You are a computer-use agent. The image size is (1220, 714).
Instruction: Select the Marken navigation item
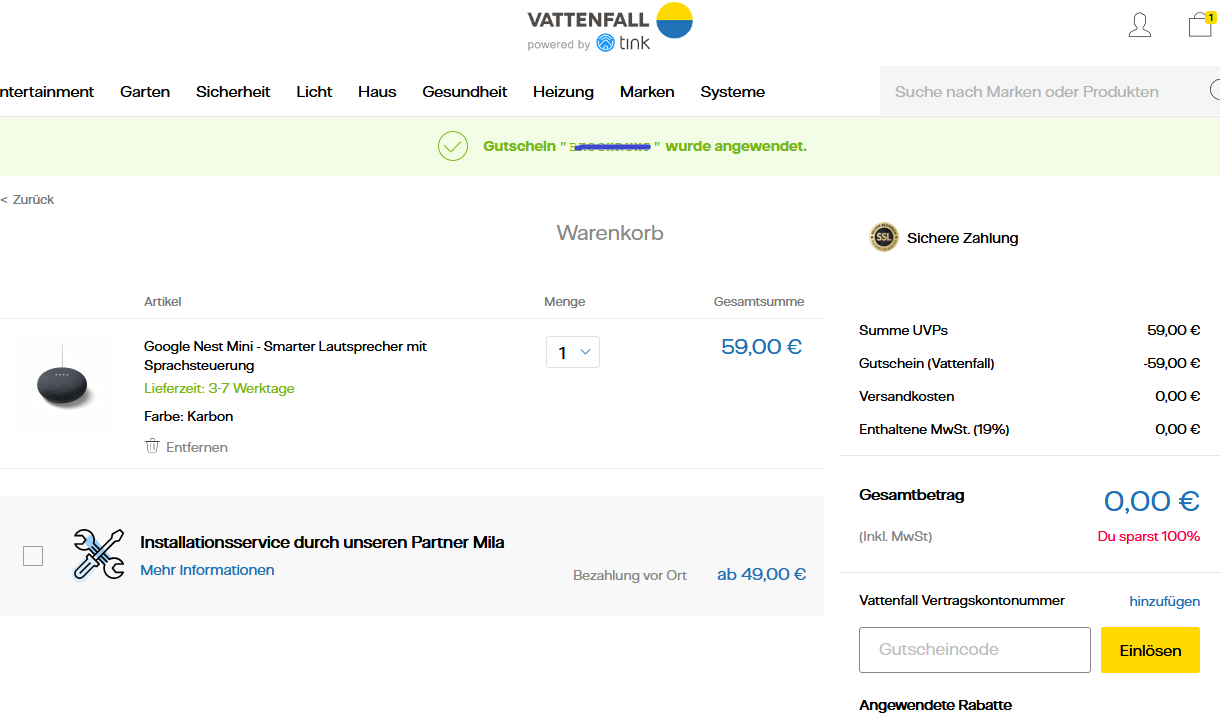click(647, 92)
